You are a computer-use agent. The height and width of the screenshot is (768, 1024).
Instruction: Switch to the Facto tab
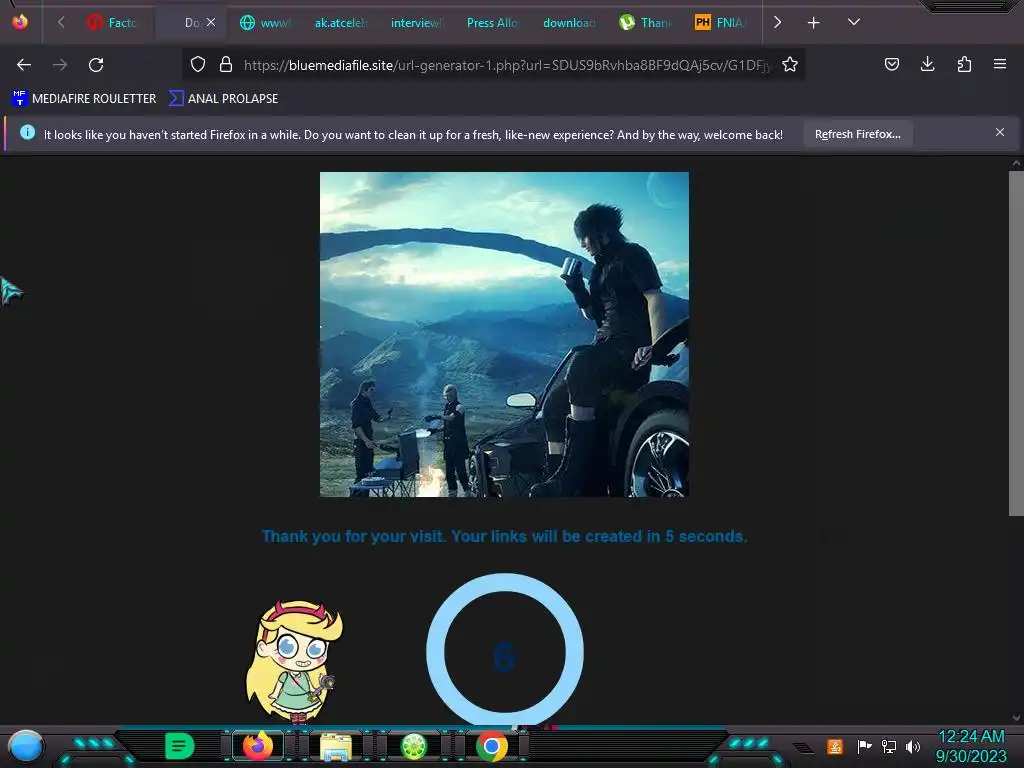pos(112,23)
